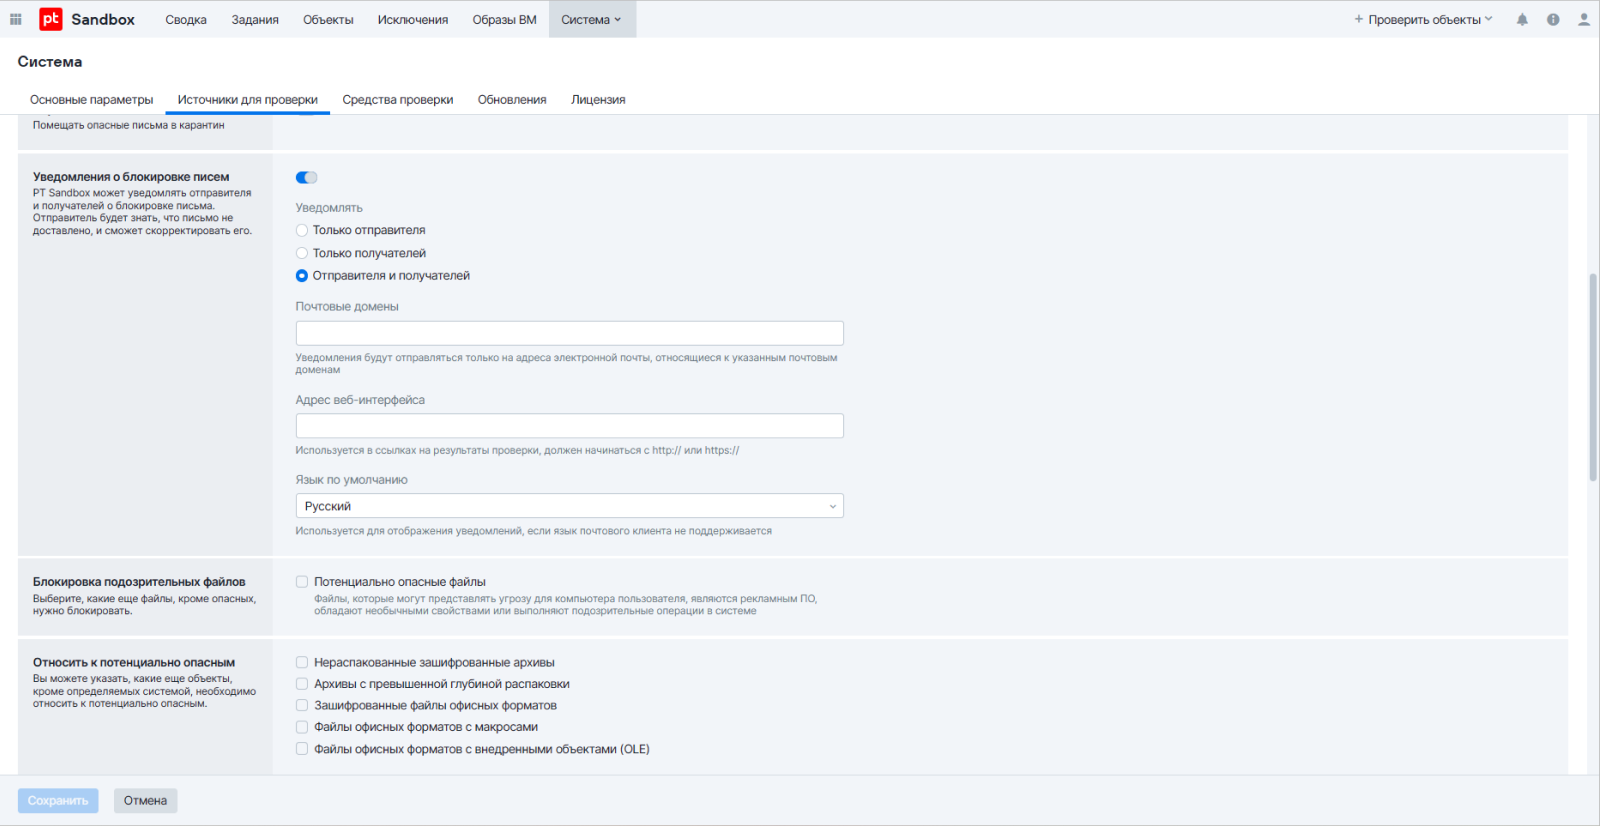This screenshot has height=827, width=1600.
Task: Open the default language 'Русский' dropdown
Action: 569,506
